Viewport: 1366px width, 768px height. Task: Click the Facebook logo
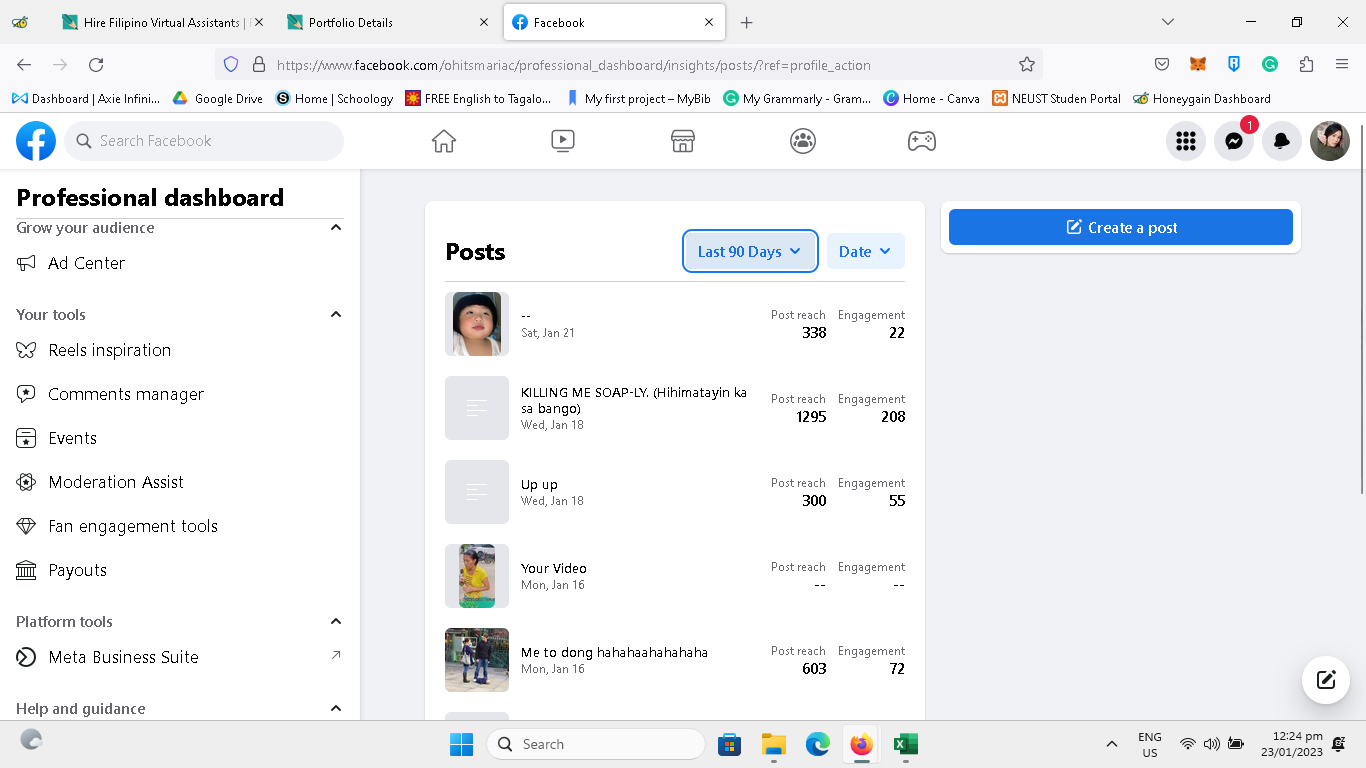(x=36, y=141)
